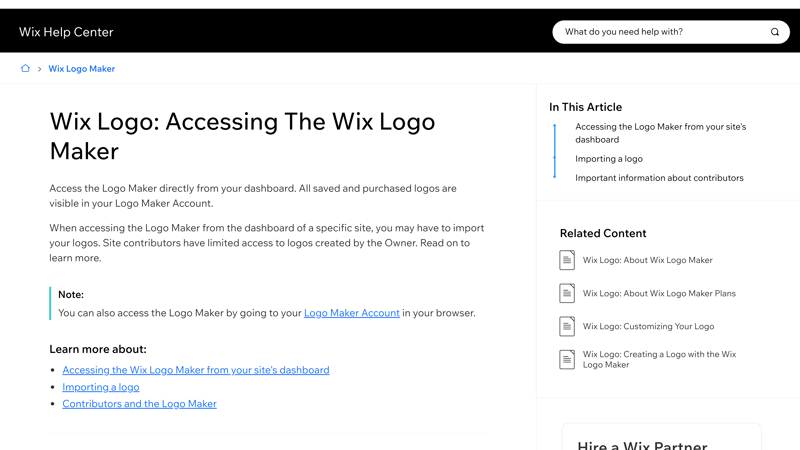Viewport: 800px width, 450px height.
Task: Click the home icon in breadcrumb
Action: (25, 69)
